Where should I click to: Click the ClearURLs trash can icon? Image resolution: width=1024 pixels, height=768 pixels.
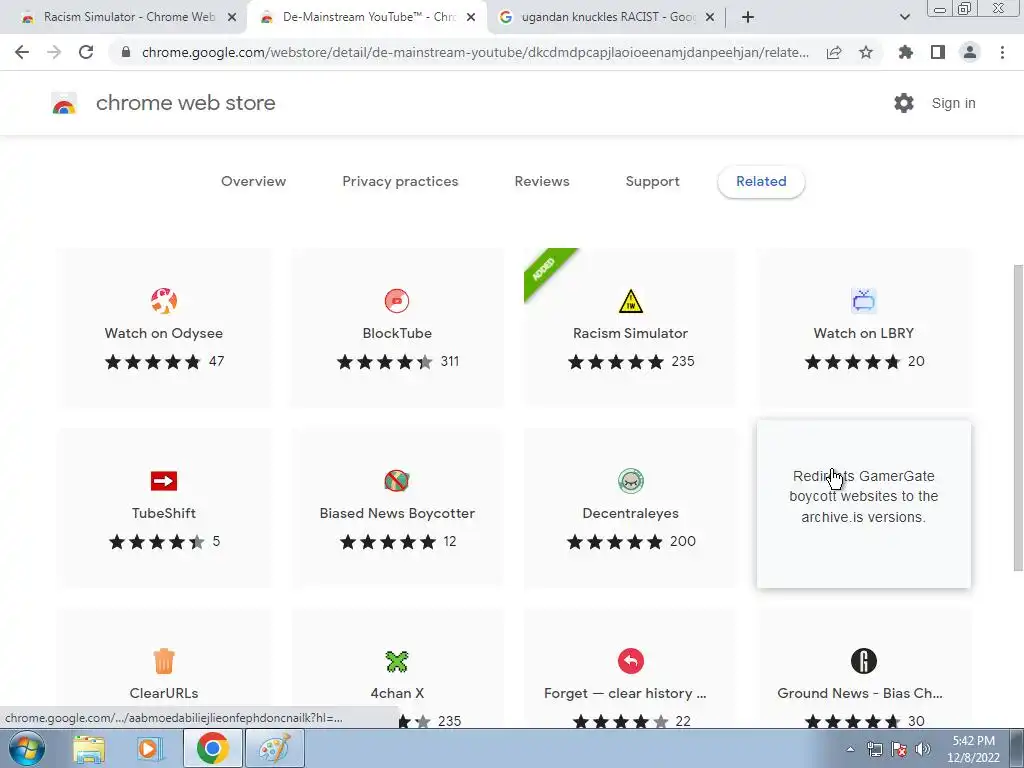pyautogui.click(x=164, y=661)
